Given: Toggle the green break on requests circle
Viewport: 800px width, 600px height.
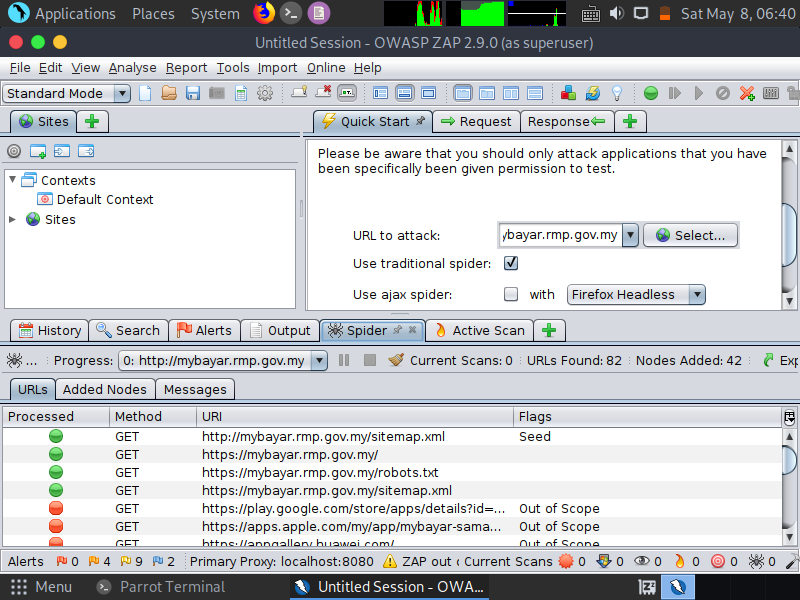Looking at the screenshot, I should pyautogui.click(x=651, y=93).
